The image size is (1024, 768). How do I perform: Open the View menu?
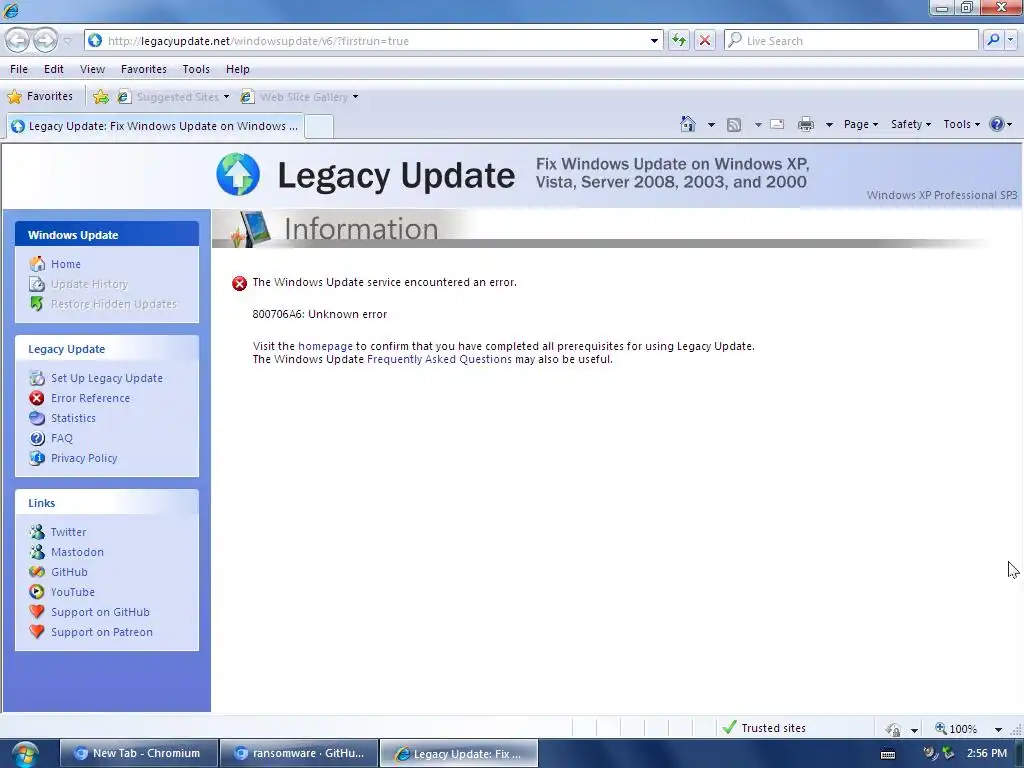(92, 69)
